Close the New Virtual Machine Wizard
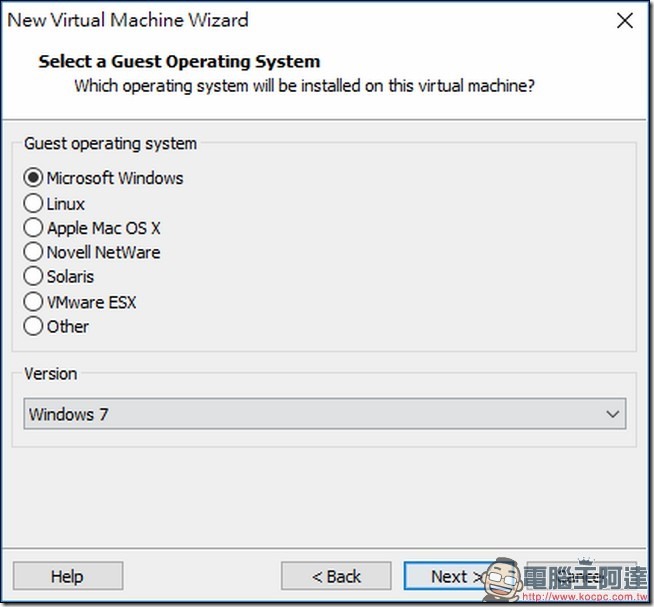Viewport: 654px width, 607px height. coord(624,20)
